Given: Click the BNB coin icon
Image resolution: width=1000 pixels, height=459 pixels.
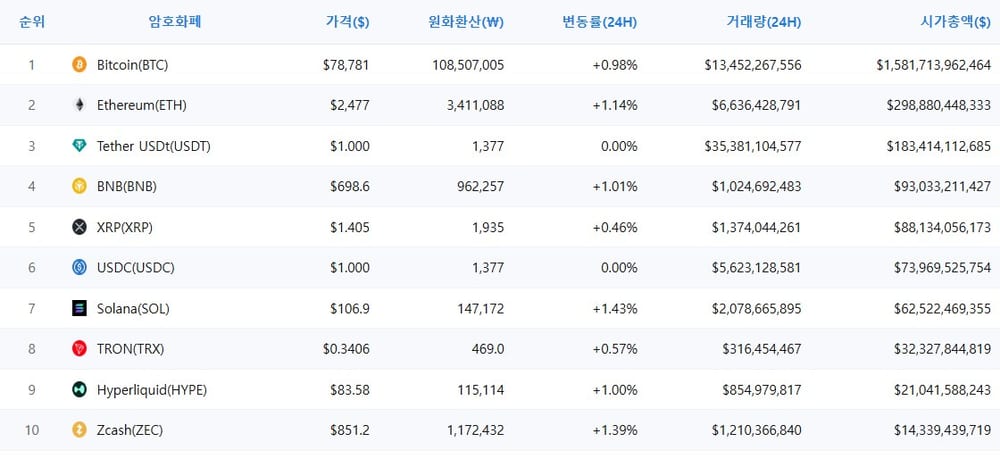Looking at the screenshot, I should (79, 186).
